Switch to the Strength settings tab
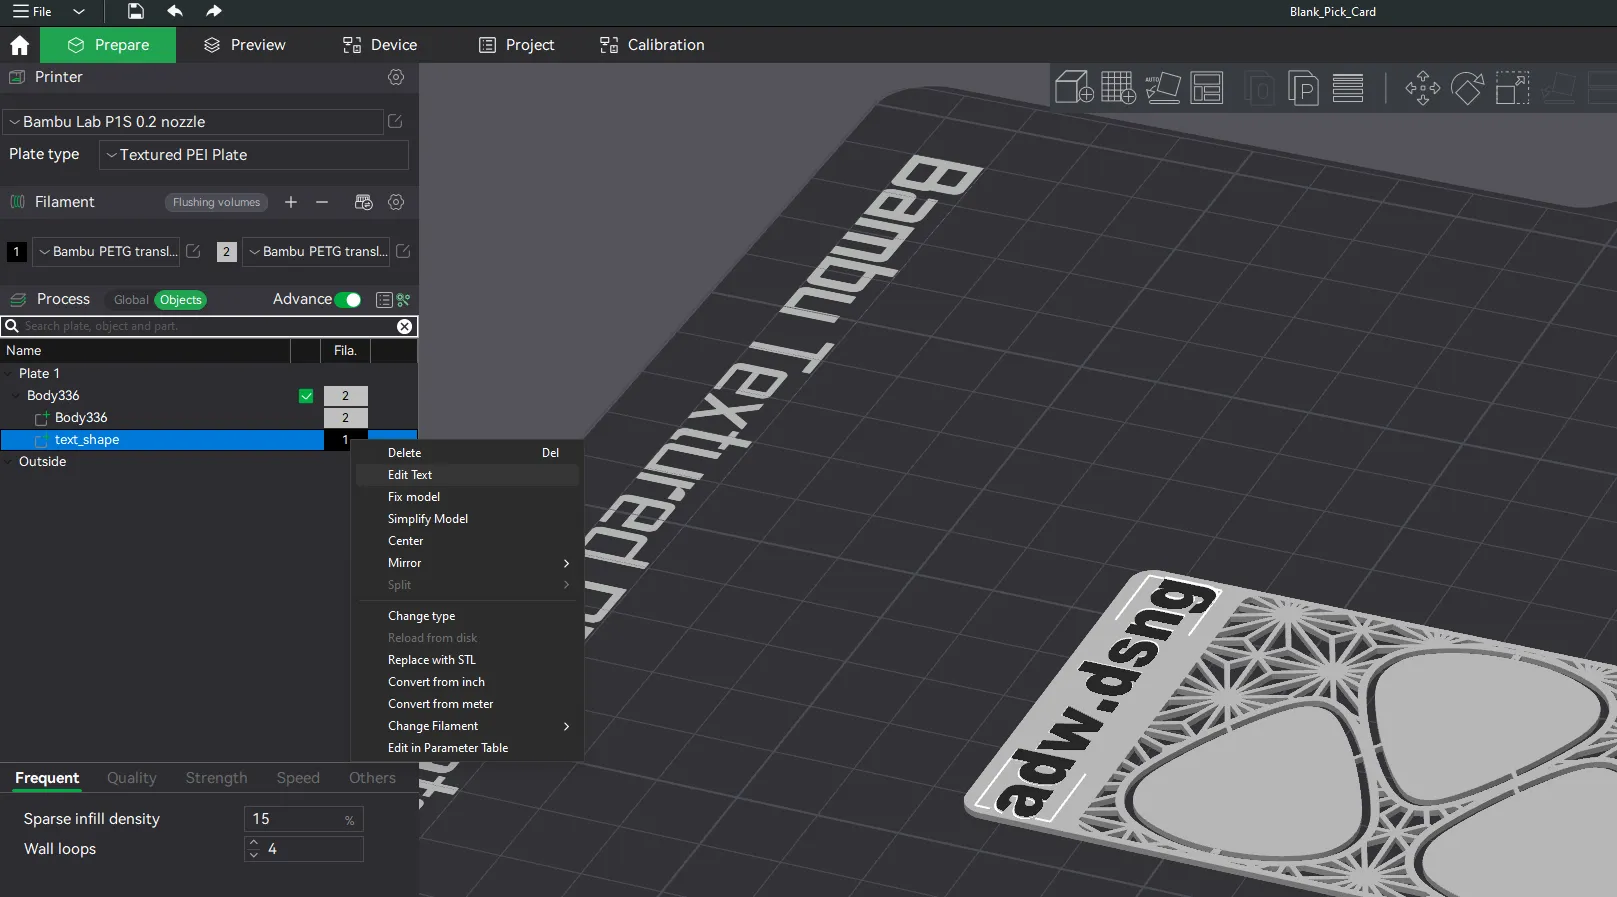Screen dimensions: 1617x897 point(216,778)
